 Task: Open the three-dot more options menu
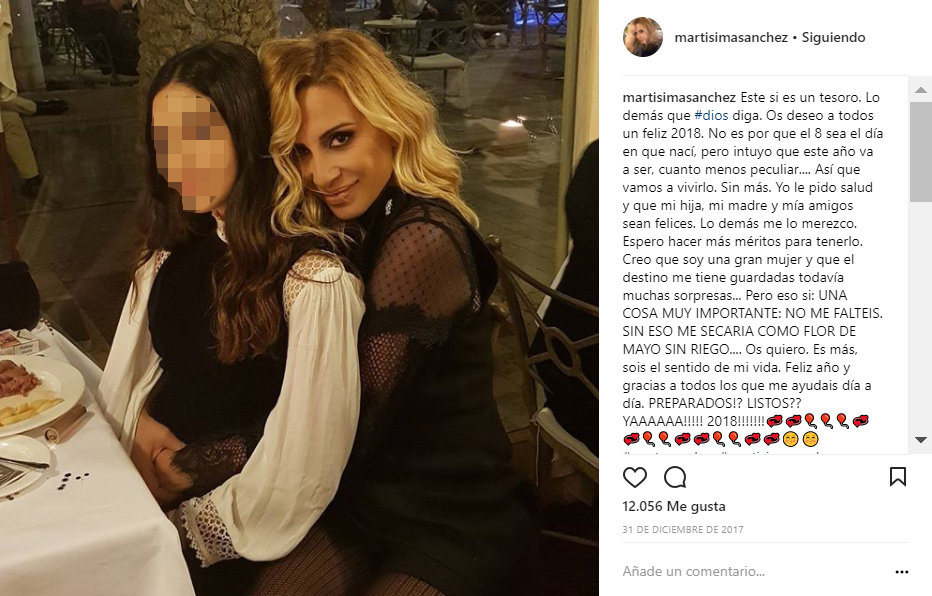[x=902, y=572]
